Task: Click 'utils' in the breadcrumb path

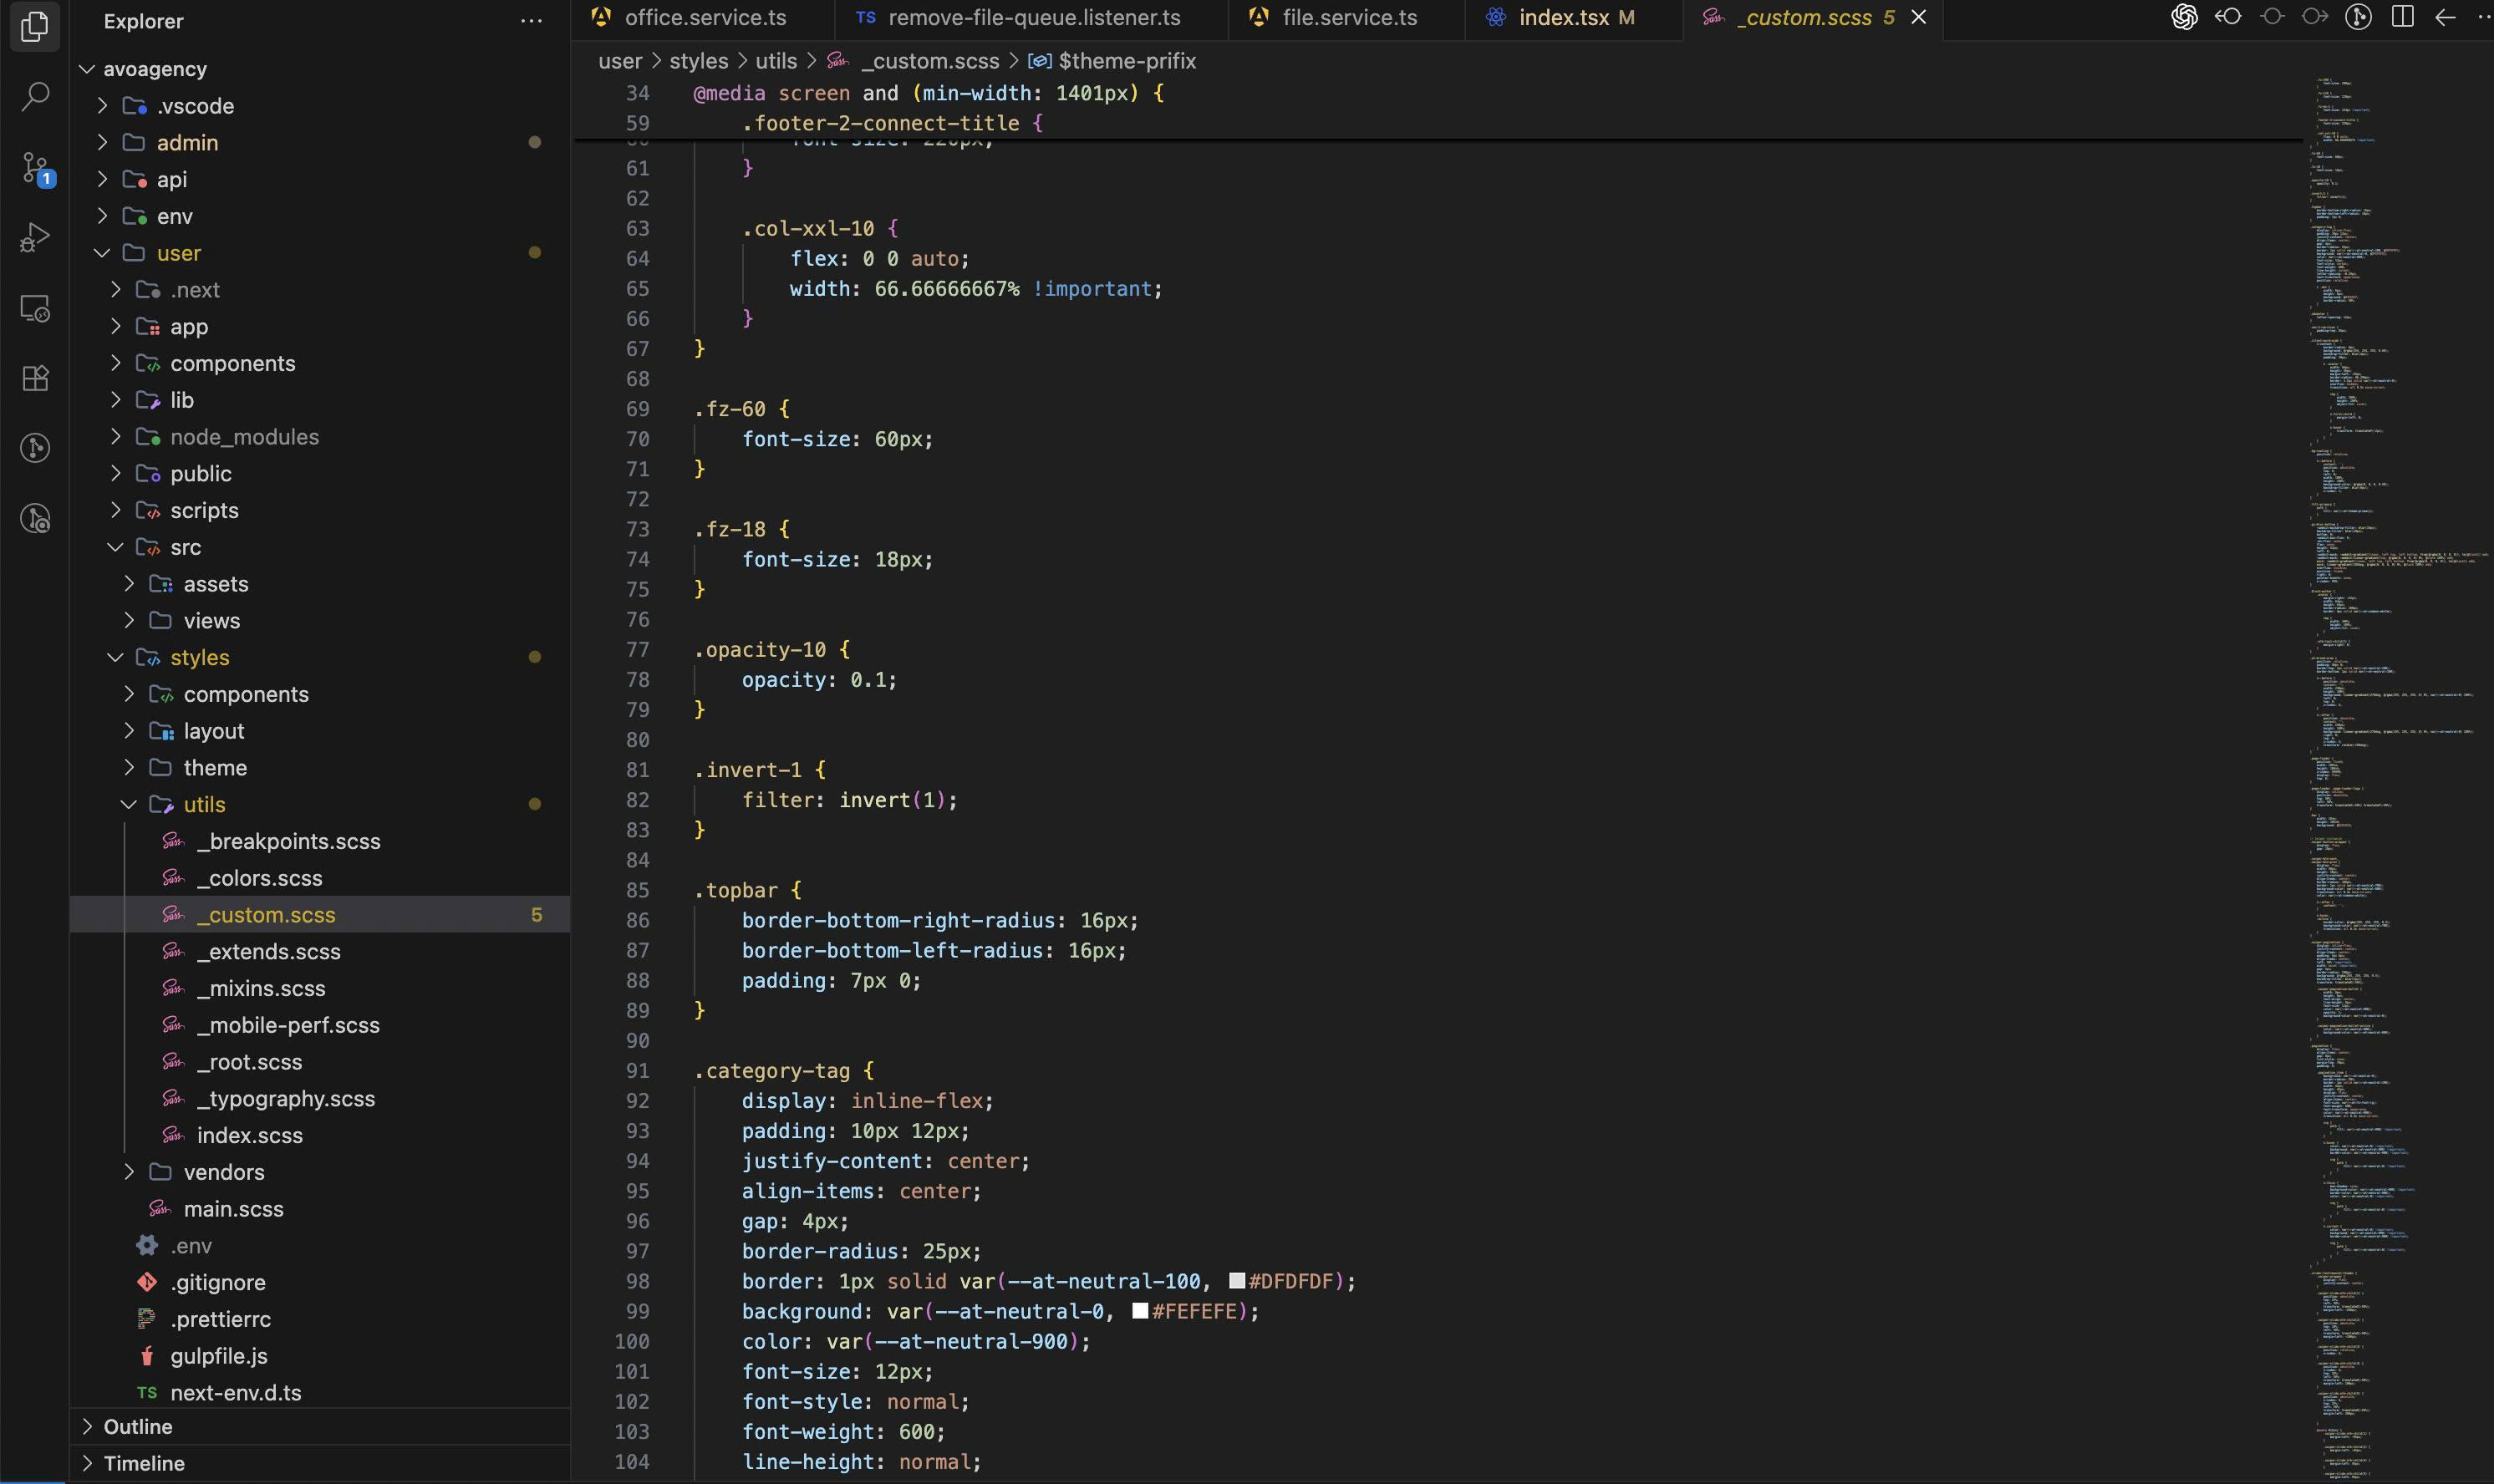Action: [x=776, y=61]
